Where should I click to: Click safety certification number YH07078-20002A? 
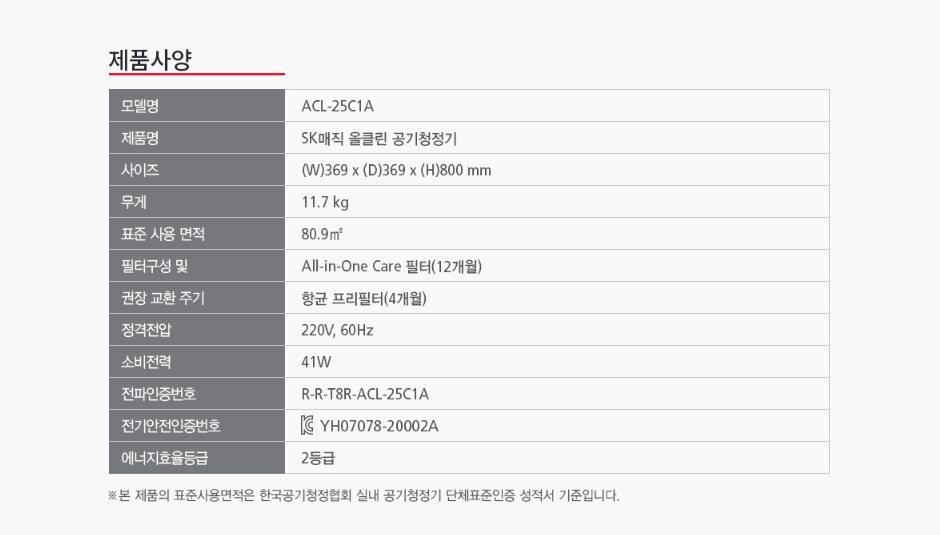pos(379,426)
